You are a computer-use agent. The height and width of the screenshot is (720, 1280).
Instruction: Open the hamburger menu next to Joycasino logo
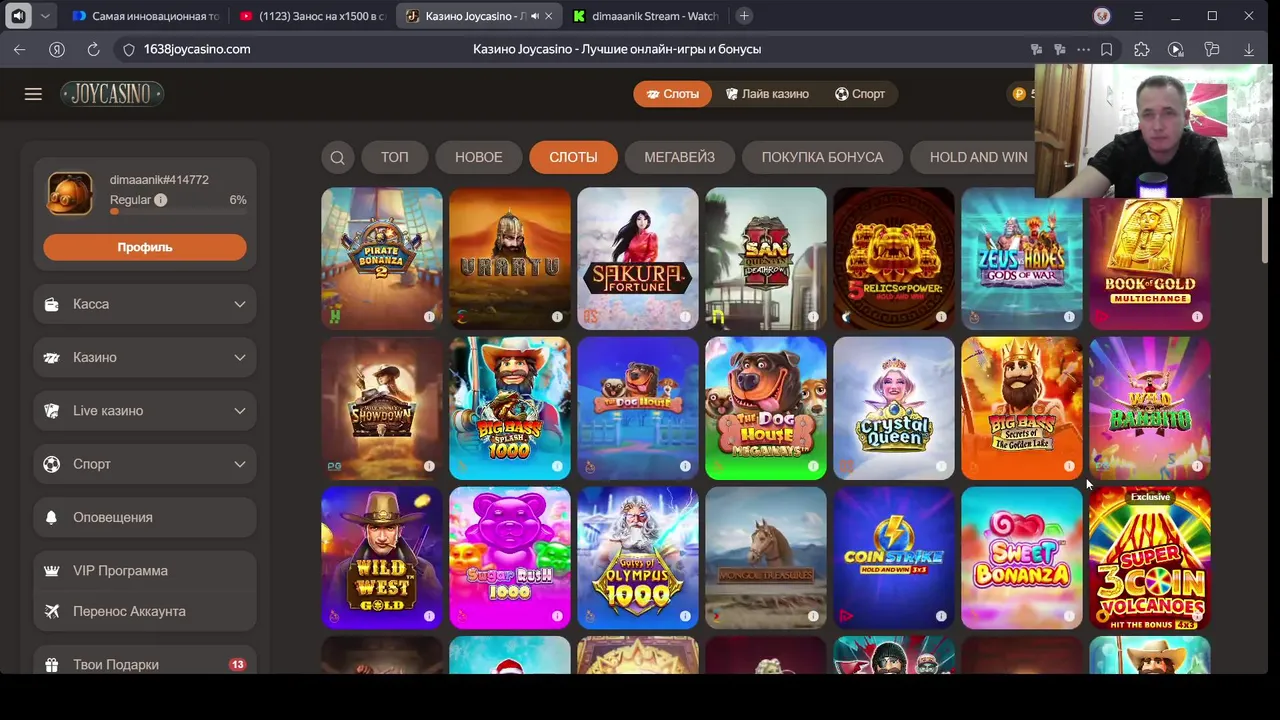point(33,94)
